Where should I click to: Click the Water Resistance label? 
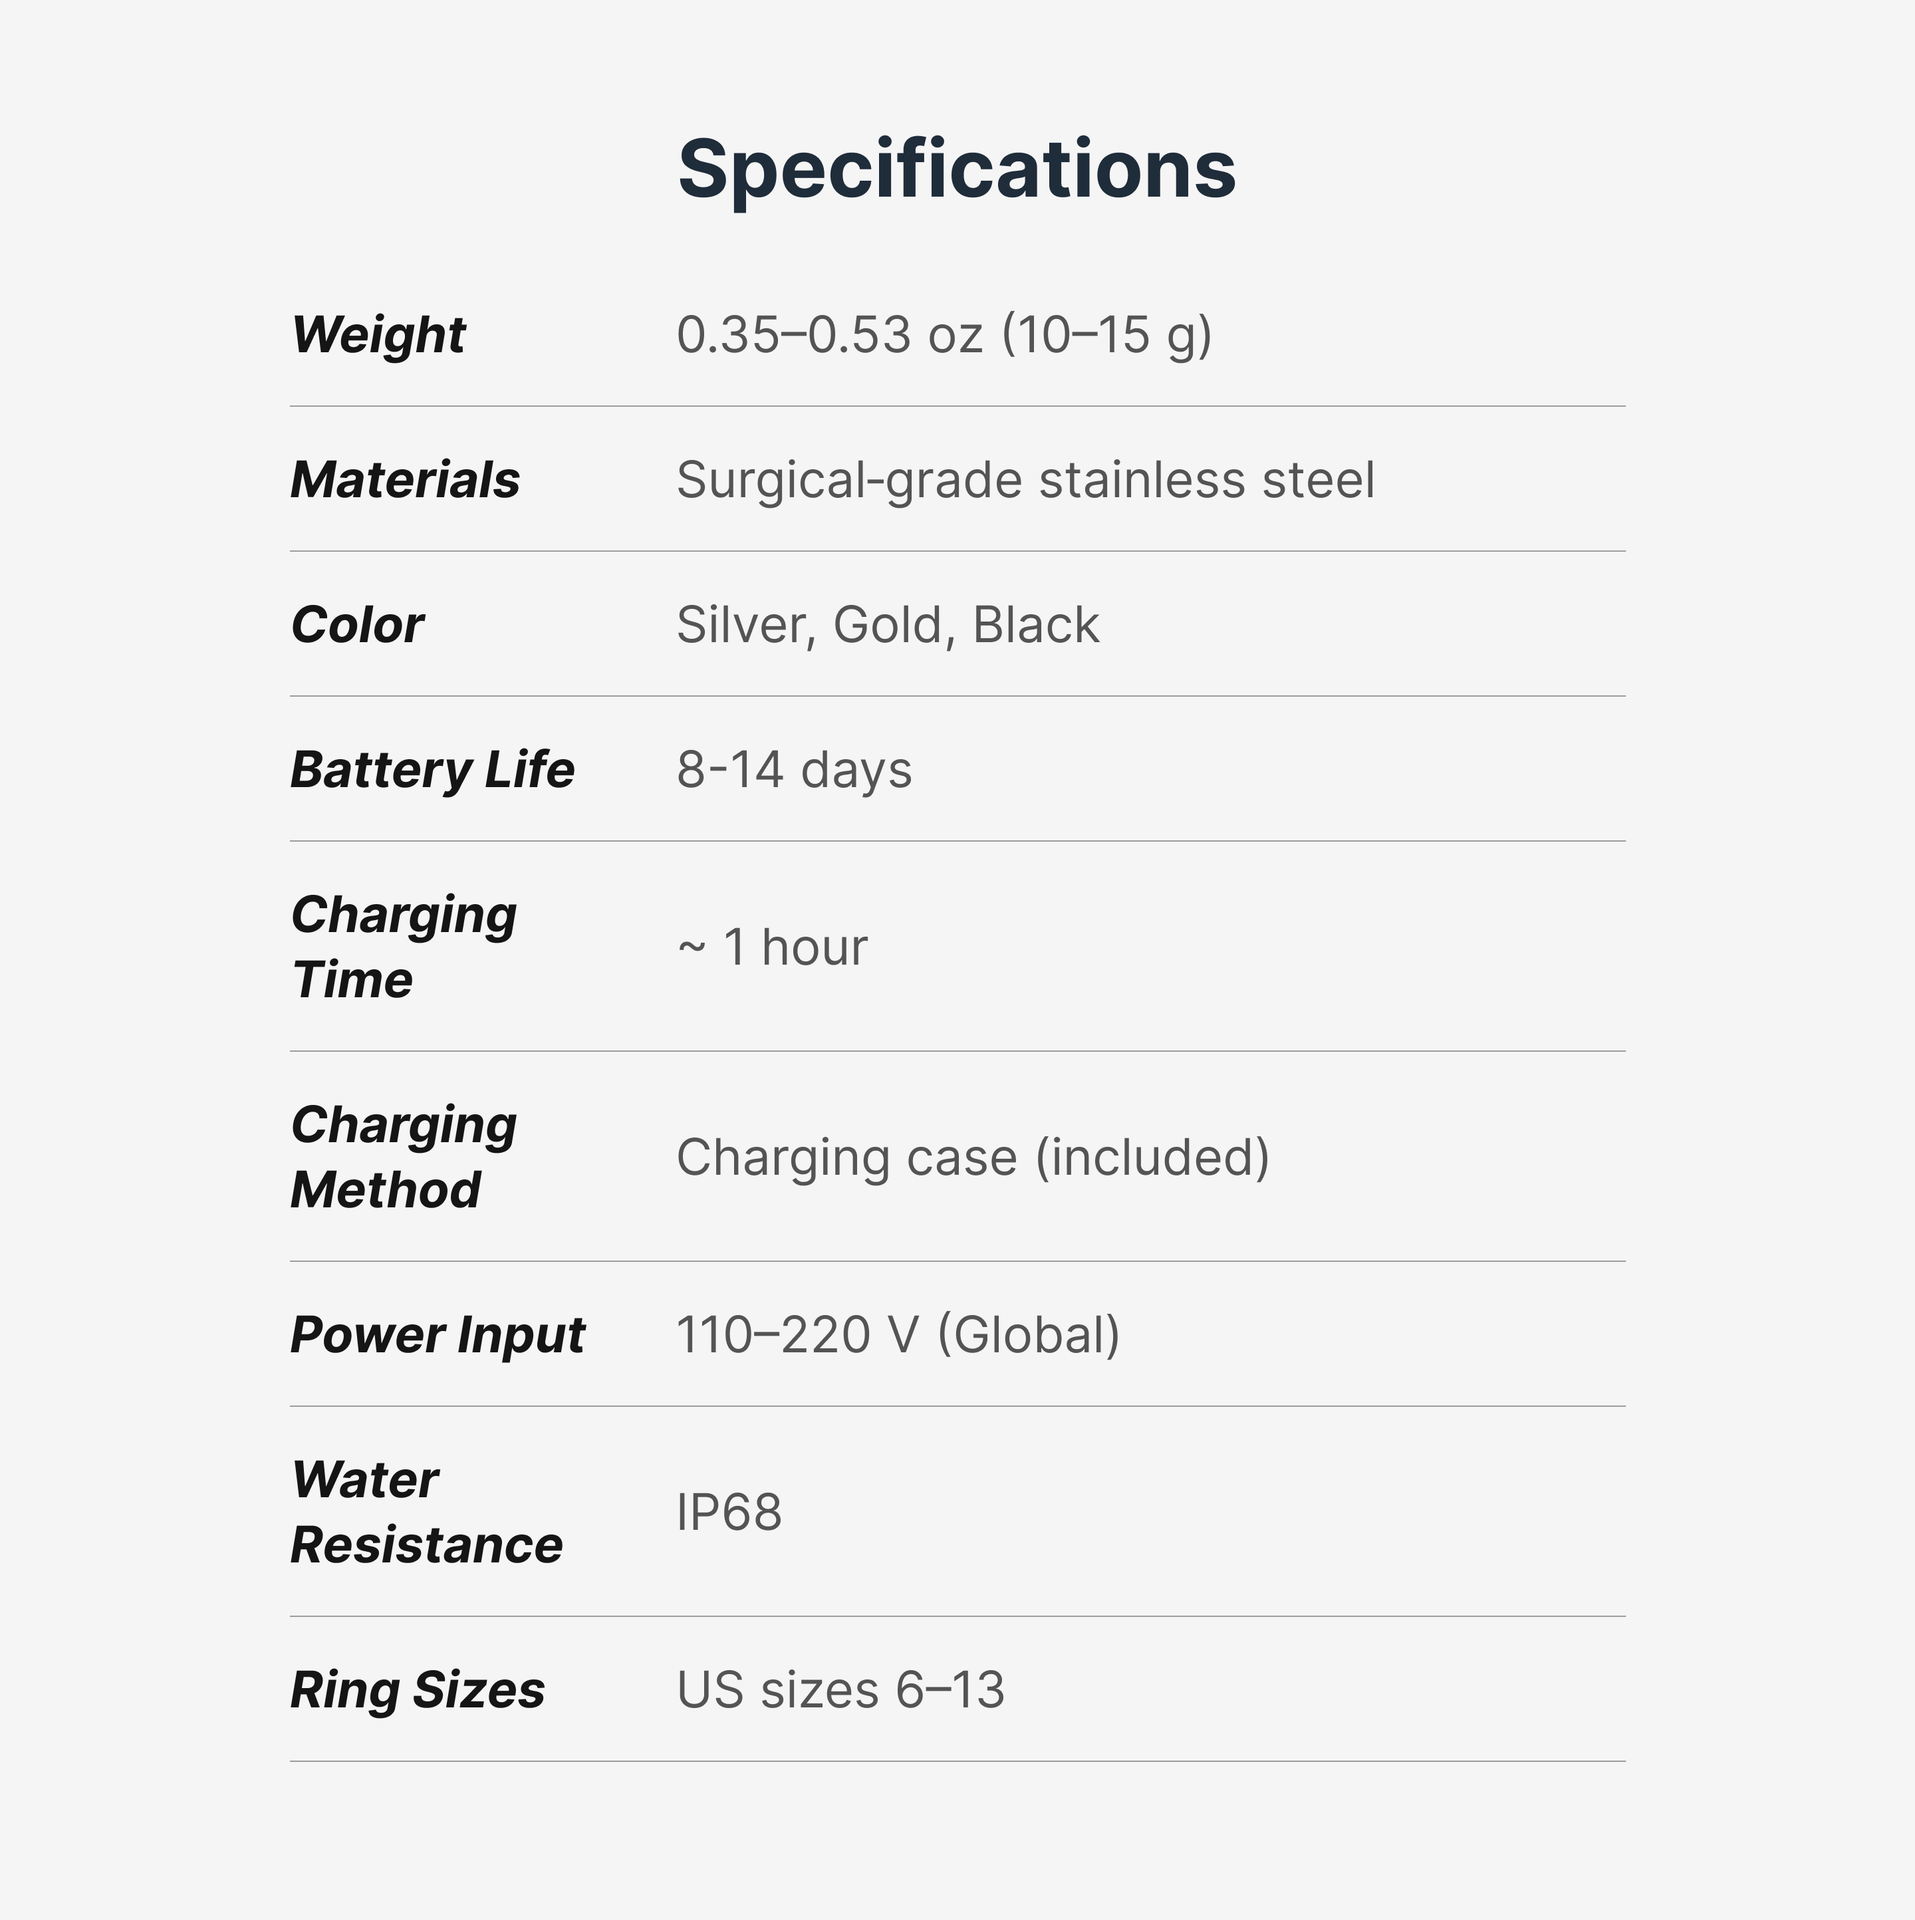pos(426,1511)
